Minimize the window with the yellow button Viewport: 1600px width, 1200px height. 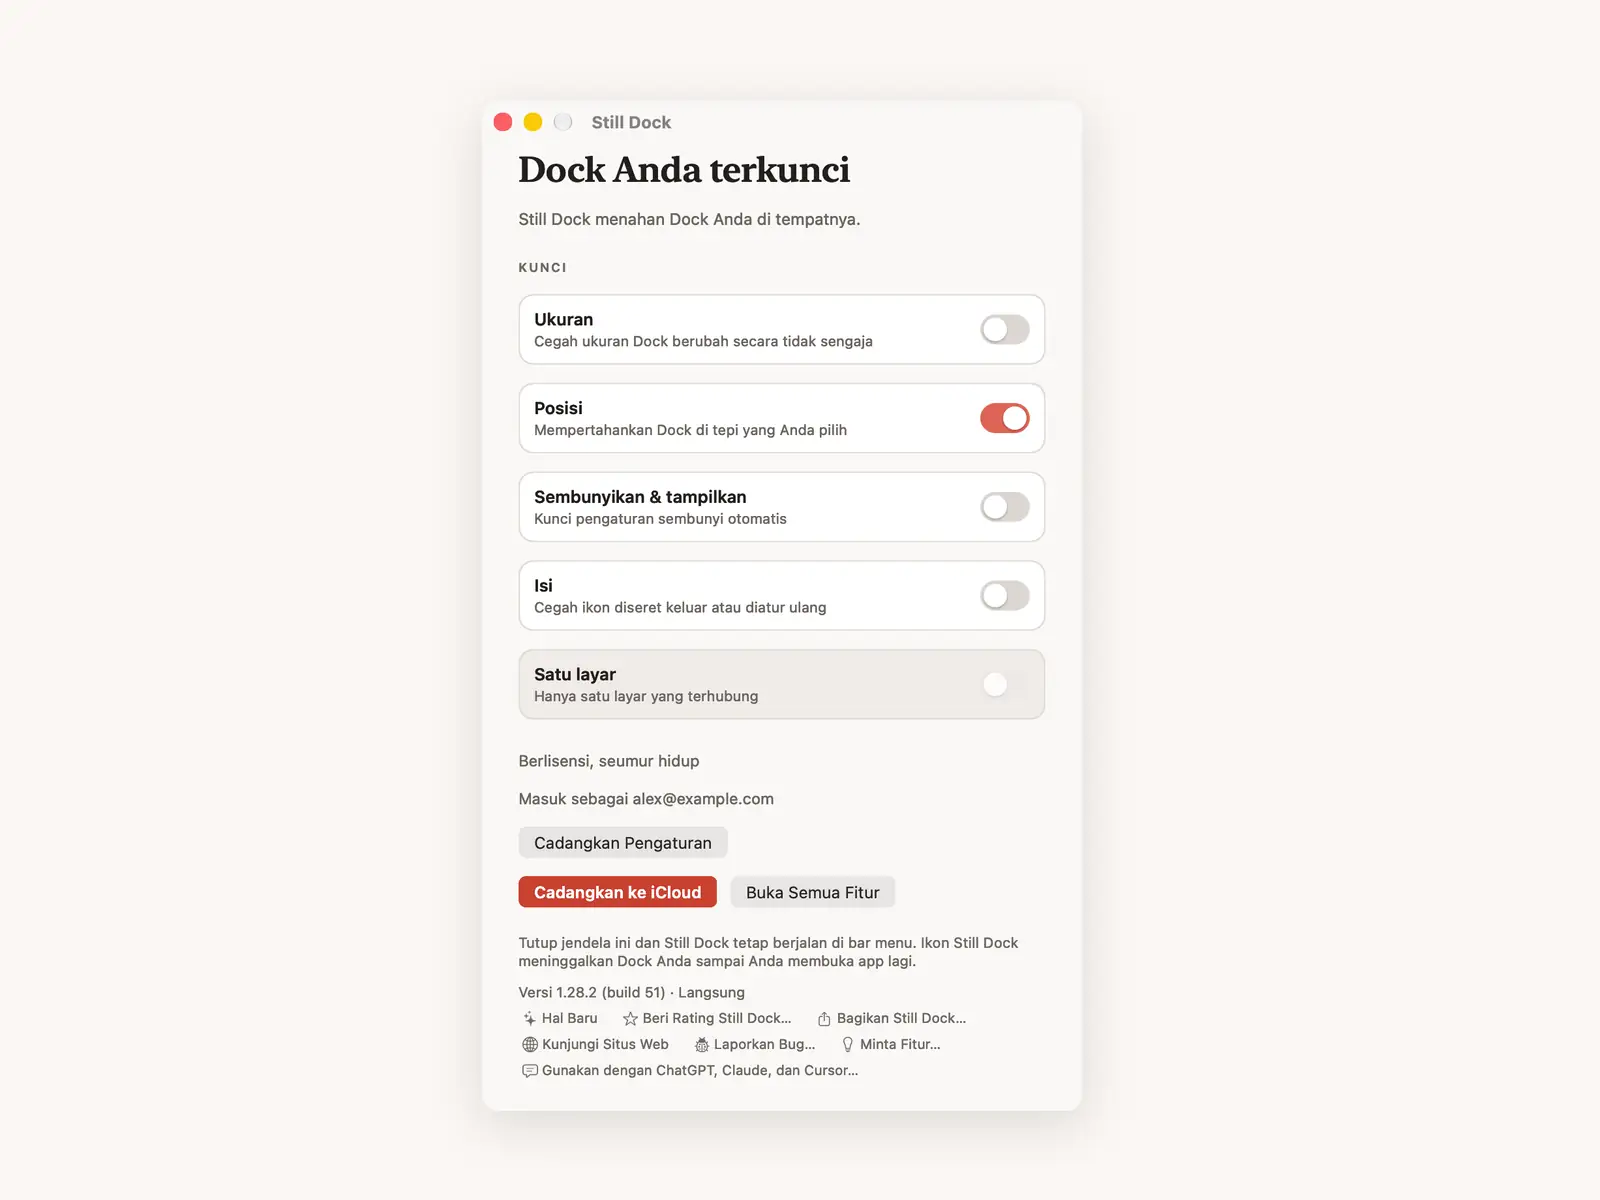coord(533,122)
